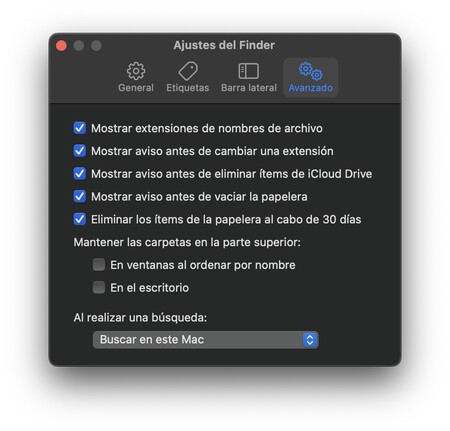Select the Etiquetas tag icon

pos(188,71)
